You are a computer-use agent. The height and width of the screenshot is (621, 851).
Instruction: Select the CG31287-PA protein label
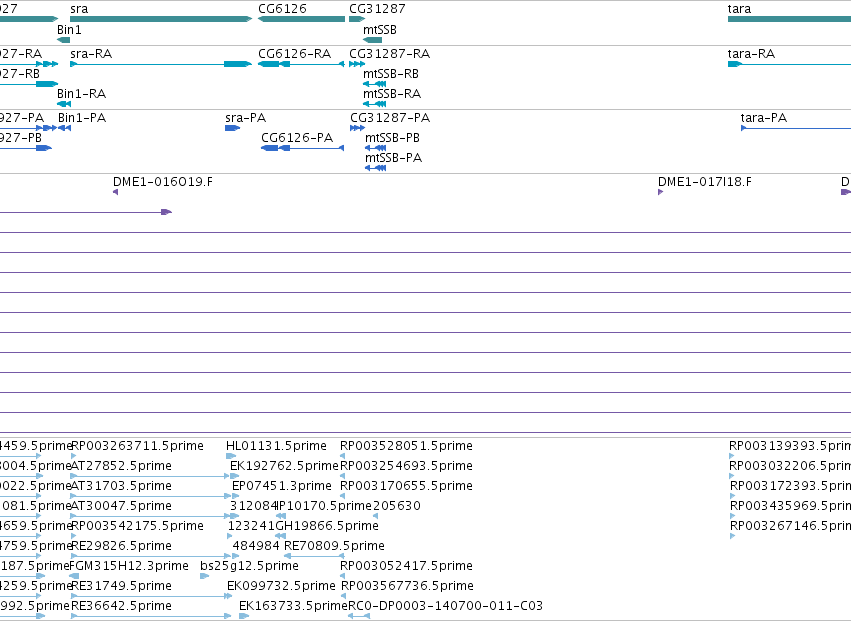(x=390, y=118)
